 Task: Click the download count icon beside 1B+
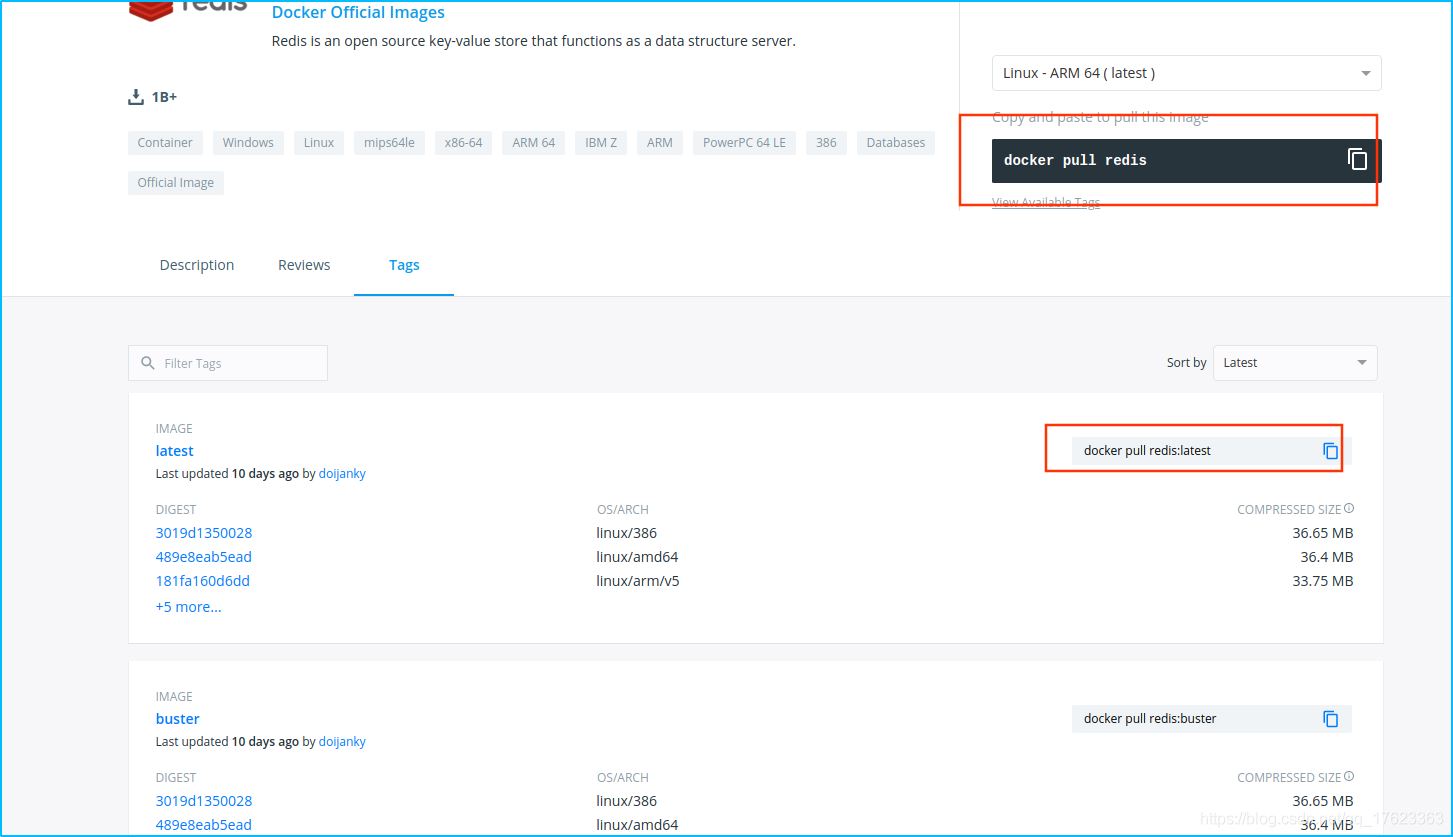point(136,97)
